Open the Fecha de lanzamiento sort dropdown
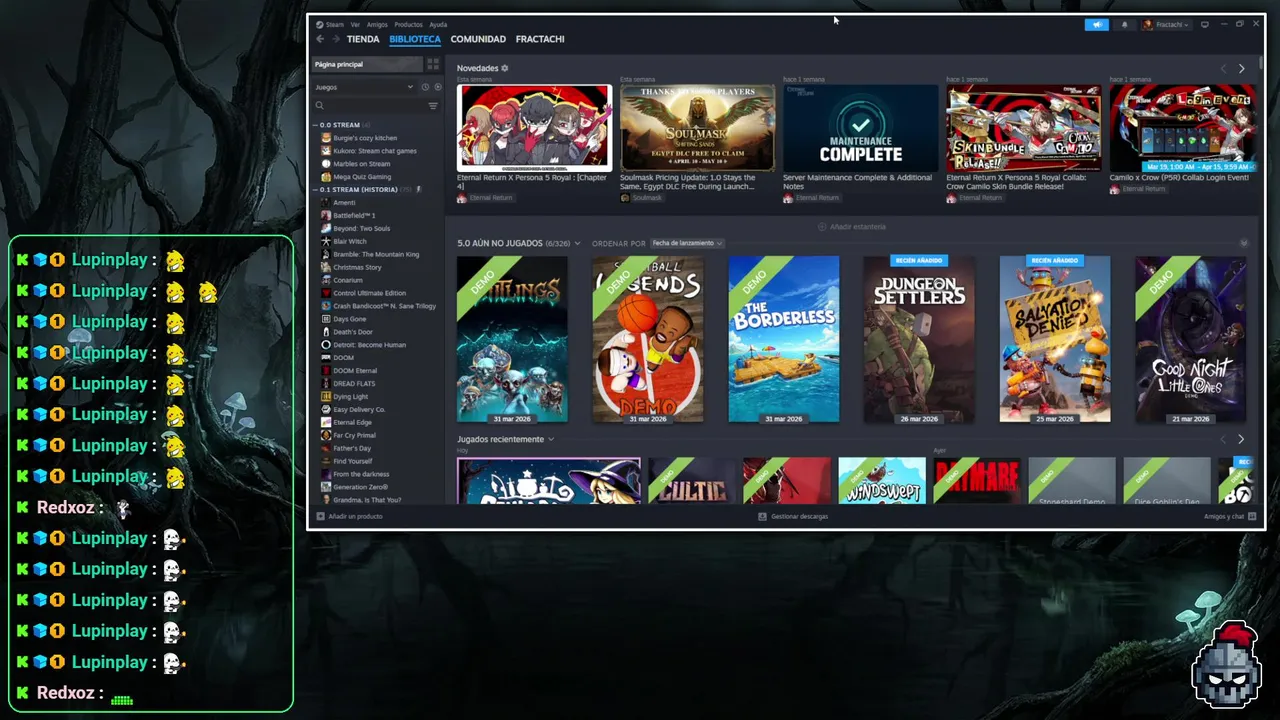Screen dimensions: 1280x720 click(x=687, y=243)
